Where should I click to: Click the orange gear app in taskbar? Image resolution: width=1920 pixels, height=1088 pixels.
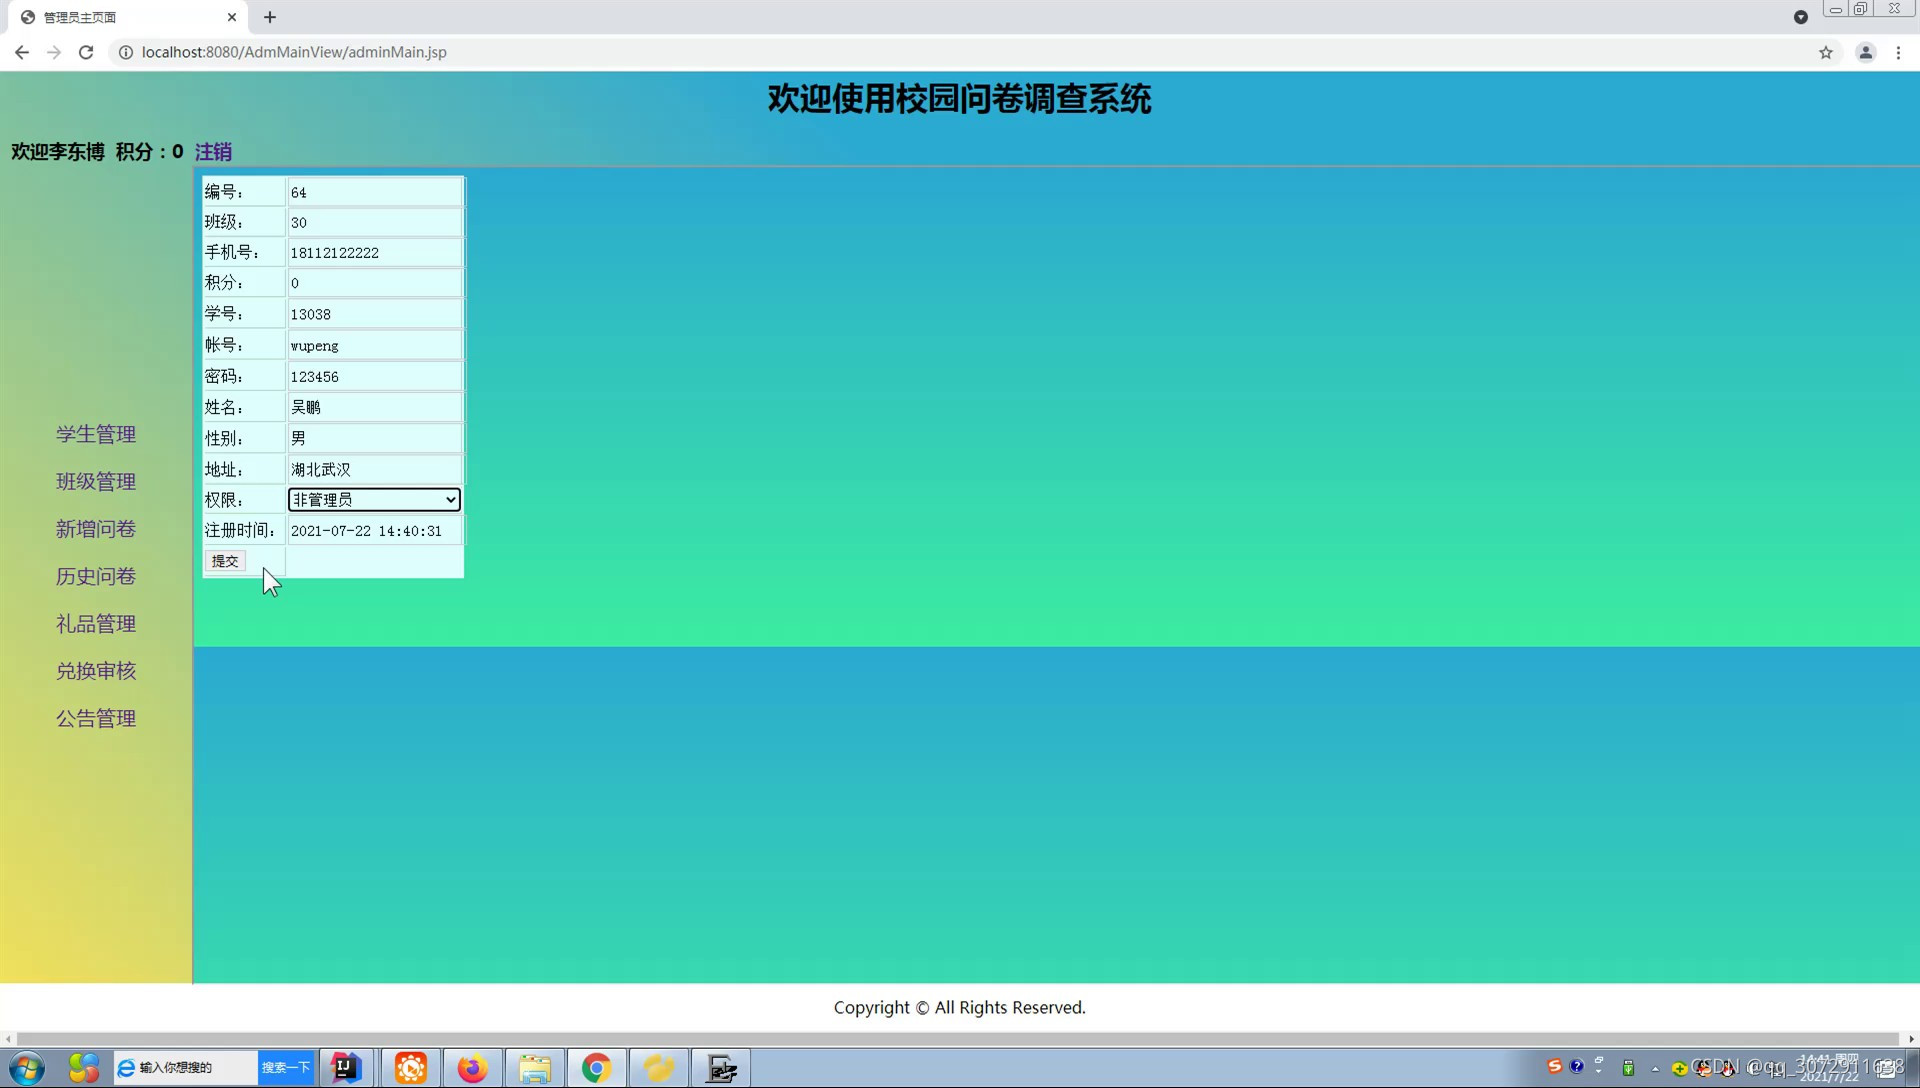[410, 1068]
